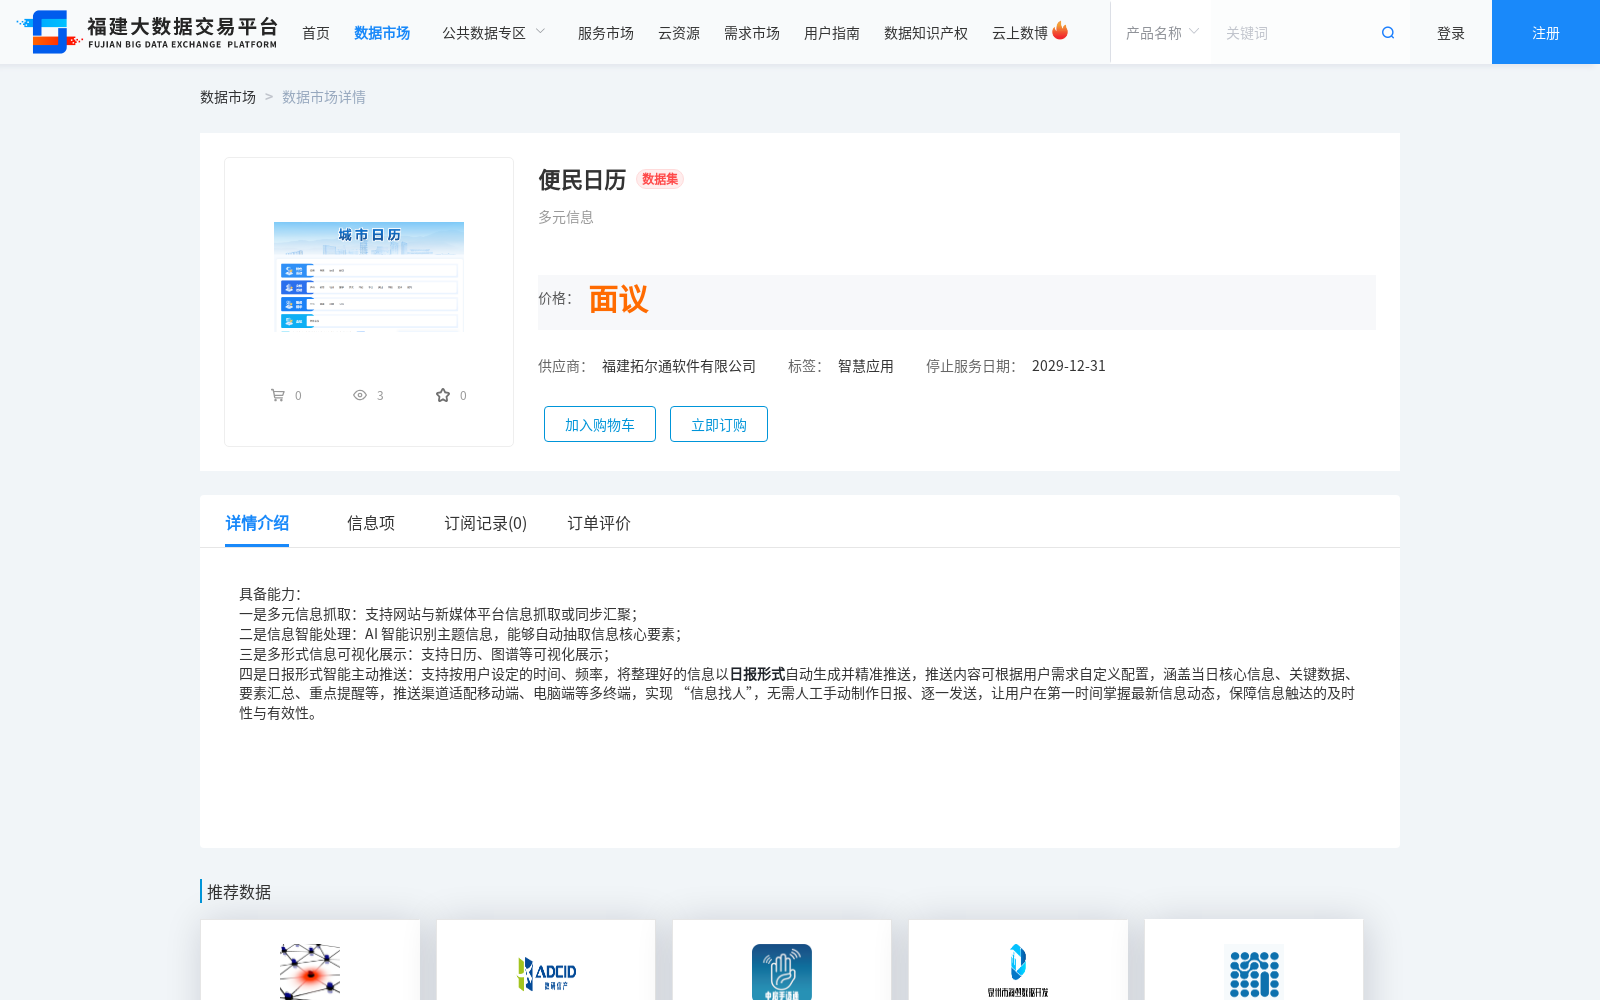
Task: Open 数据知识产权 navigation item
Action: tap(926, 33)
